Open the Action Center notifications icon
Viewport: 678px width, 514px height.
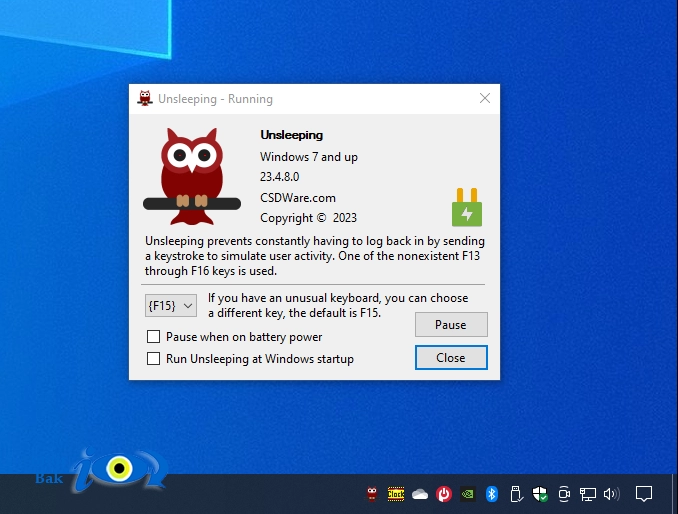[643, 494]
